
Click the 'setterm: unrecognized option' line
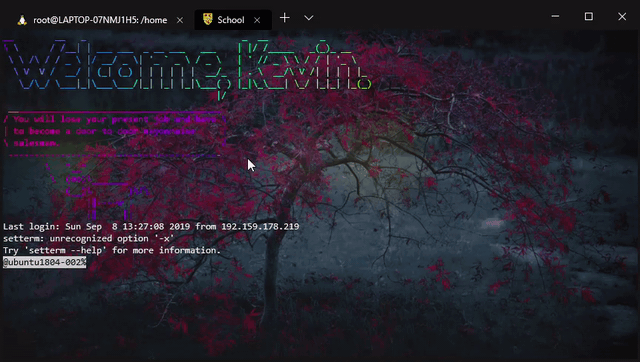pos(89,238)
